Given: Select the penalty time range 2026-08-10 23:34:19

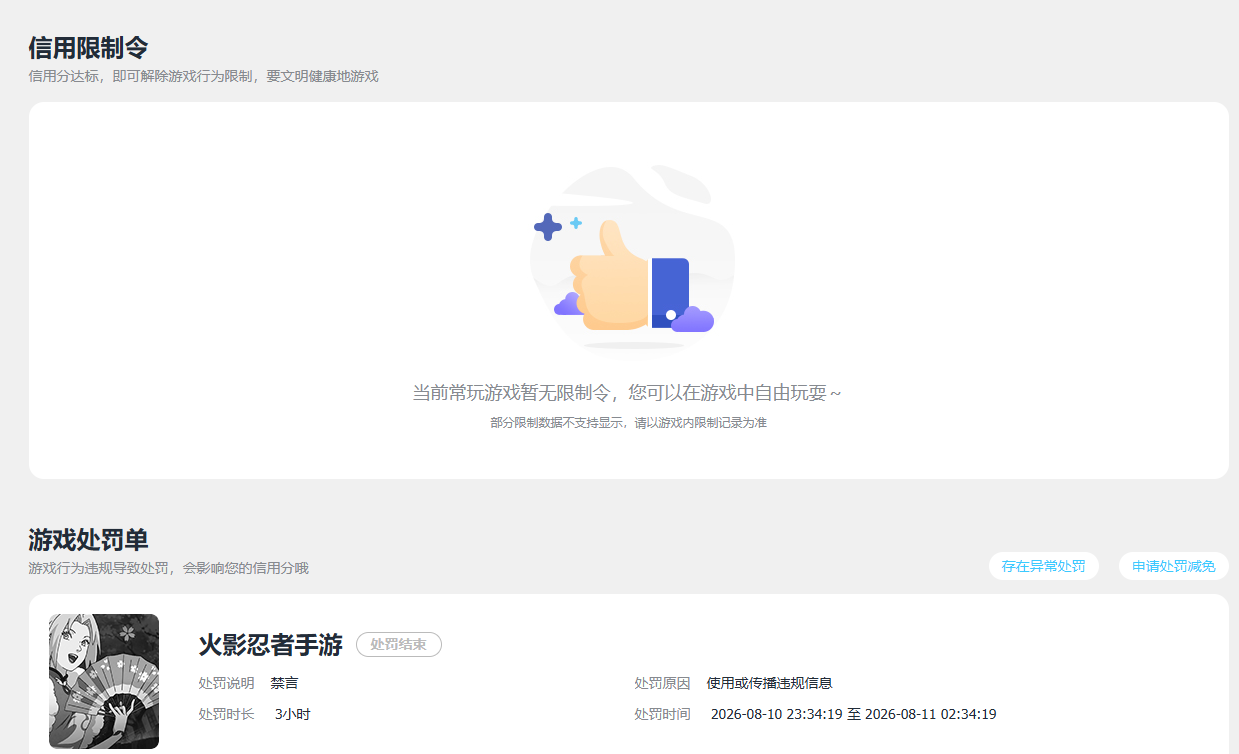Looking at the screenshot, I should (853, 714).
